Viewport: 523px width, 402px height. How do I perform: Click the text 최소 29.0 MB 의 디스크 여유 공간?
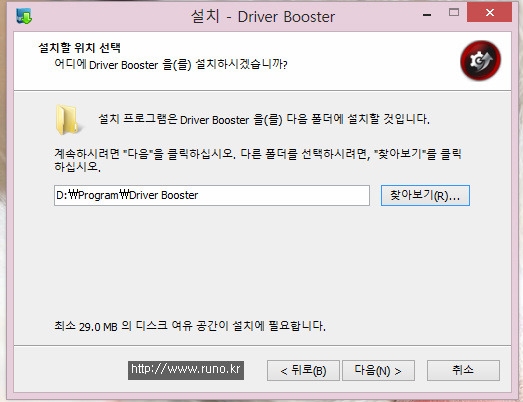coord(141,326)
